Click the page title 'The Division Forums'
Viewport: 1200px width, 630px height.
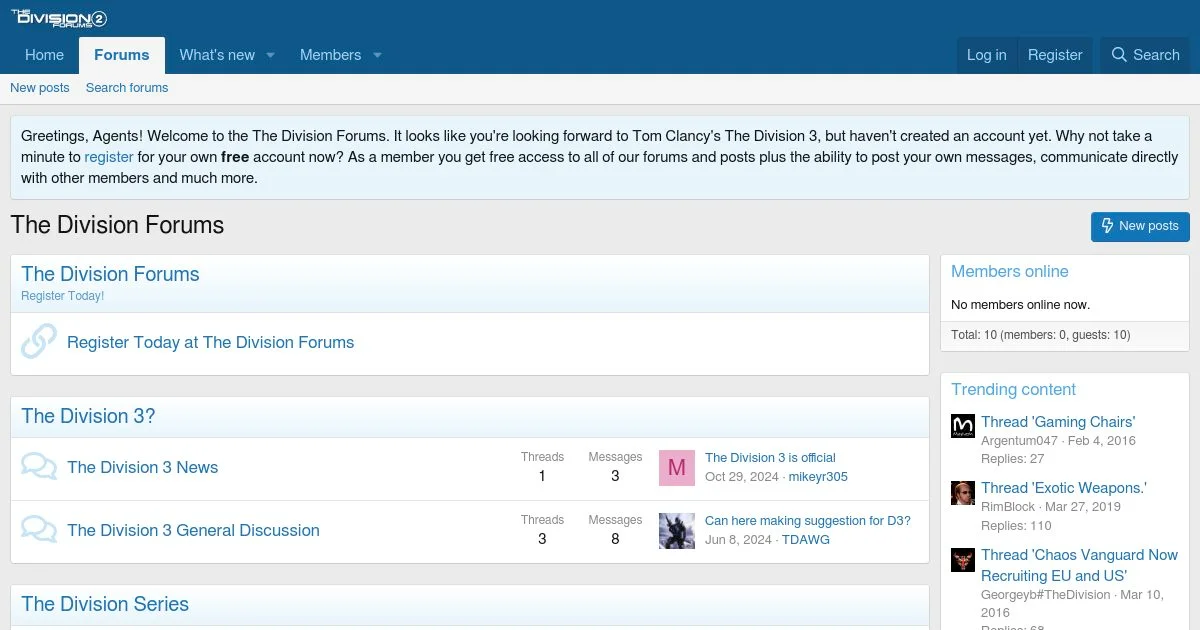117,225
